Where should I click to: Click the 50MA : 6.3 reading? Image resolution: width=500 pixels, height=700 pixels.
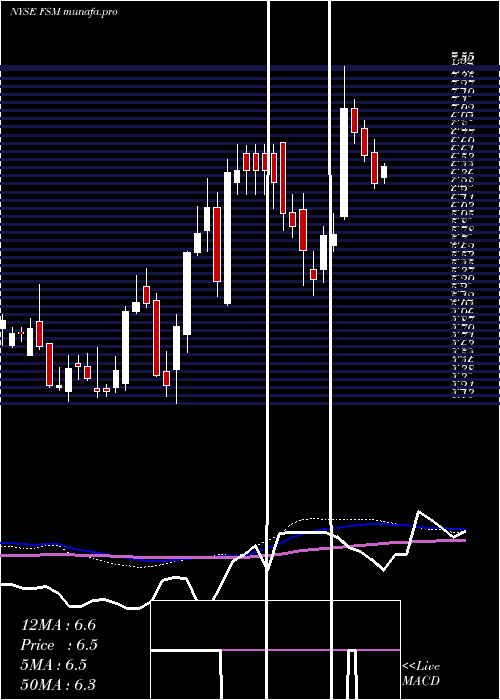click(58, 685)
